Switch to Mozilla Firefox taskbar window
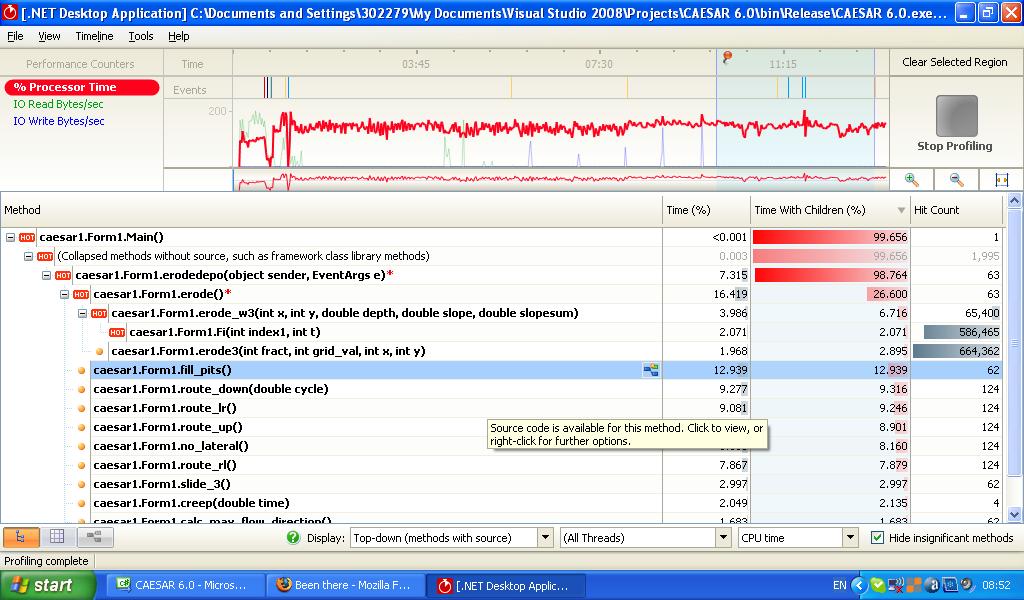Viewport: 1024px width, 600px height. pyautogui.click(x=345, y=585)
